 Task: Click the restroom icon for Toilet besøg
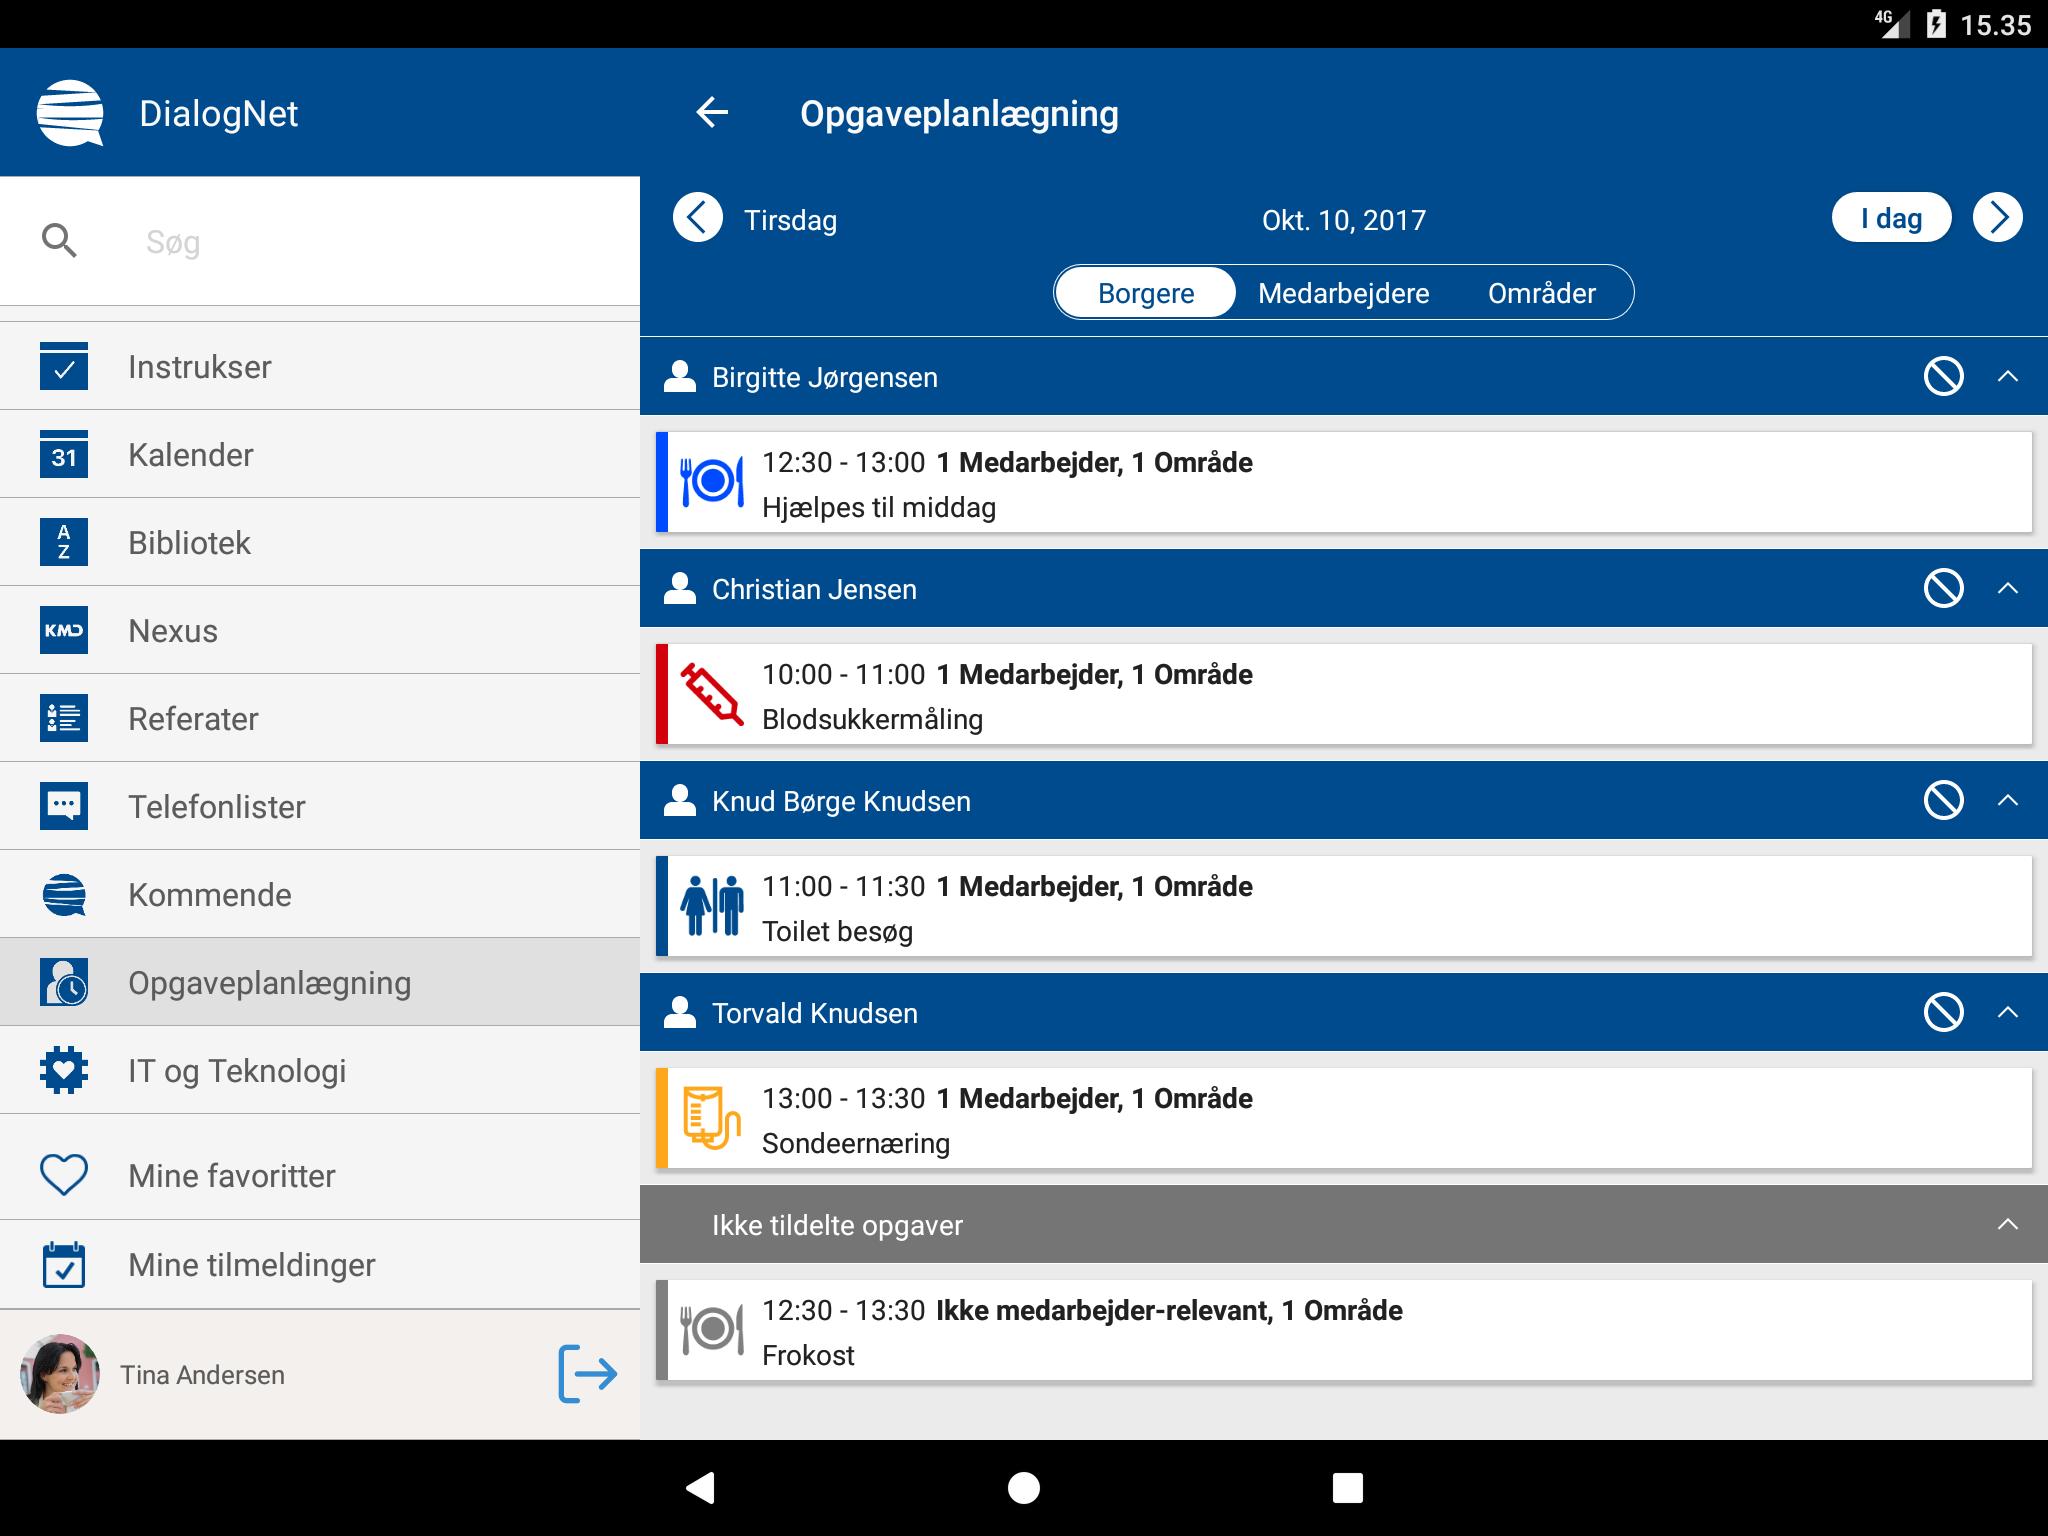pyautogui.click(x=712, y=906)
